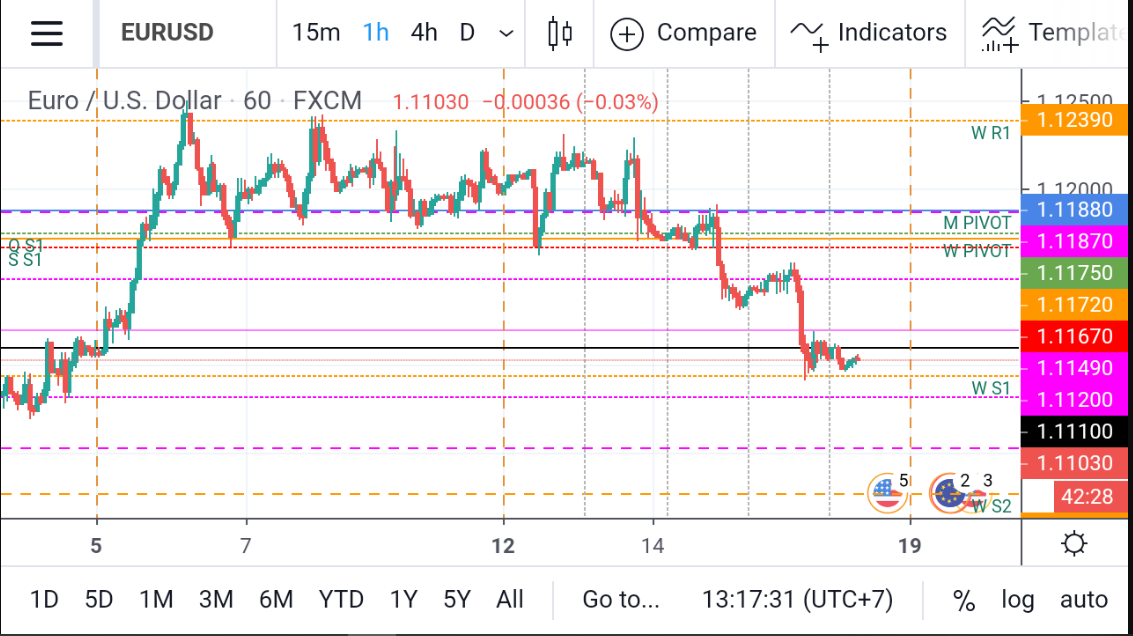Click the orange 1.12390 price label
This screenshot has height=636, width=1133.
coord(1075,119)
